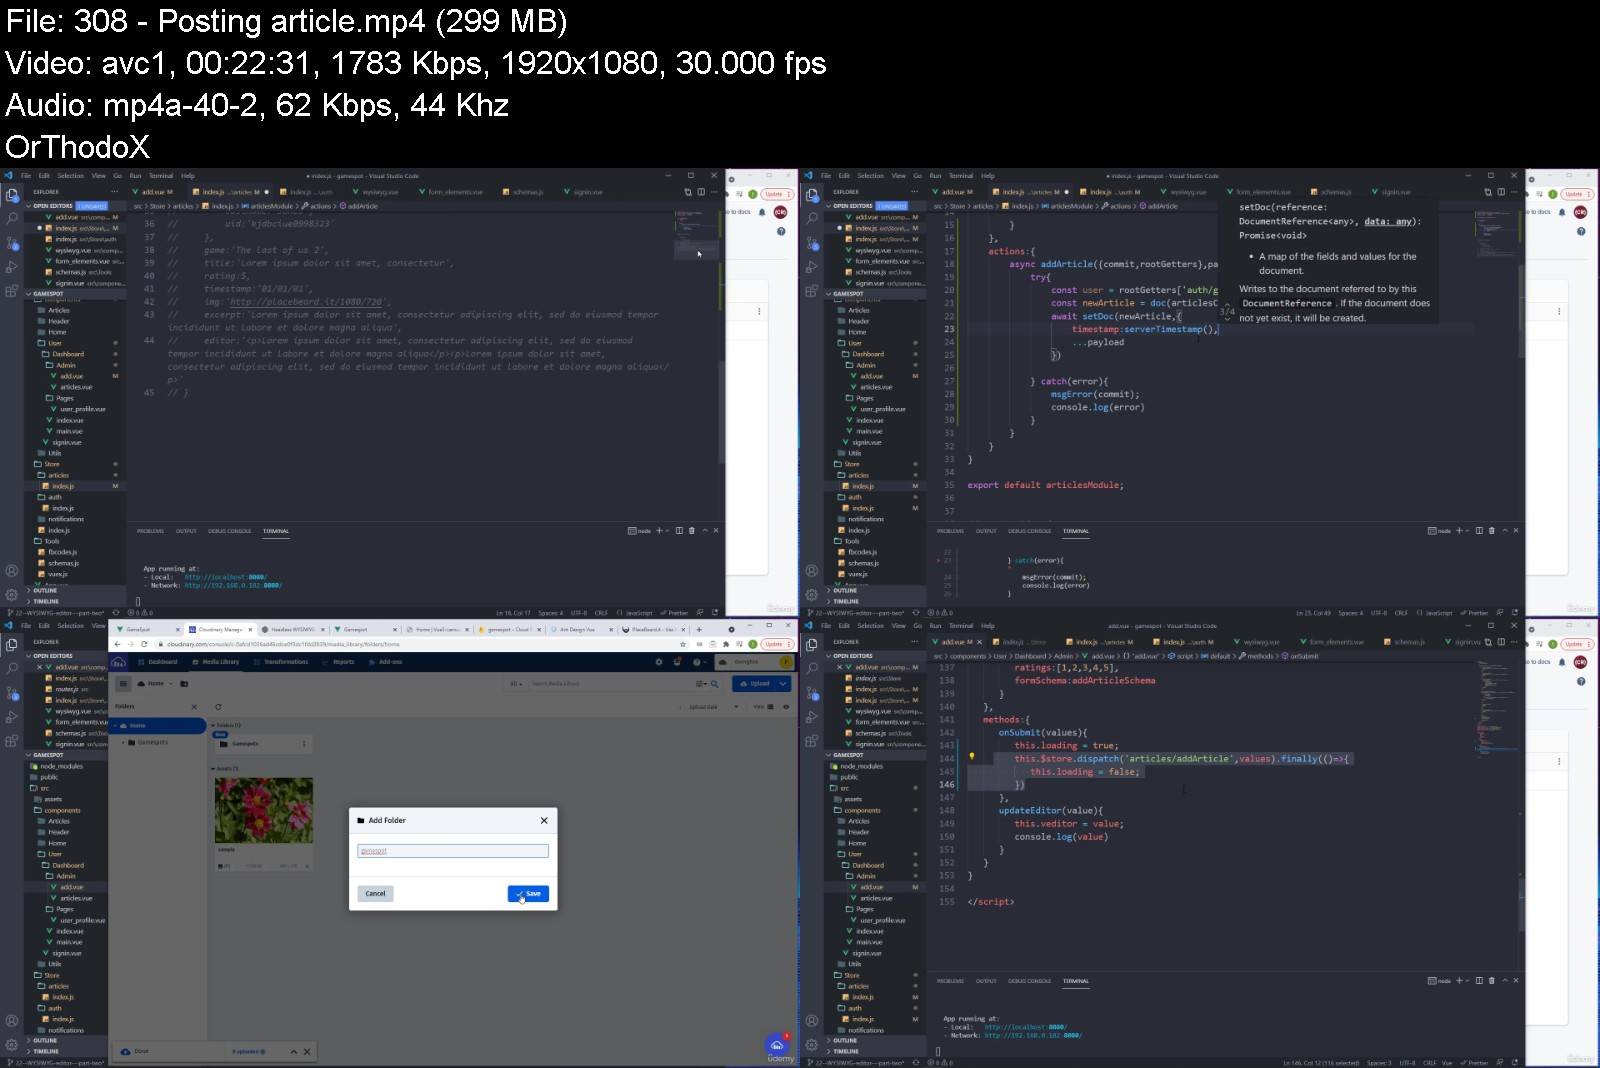Toggle Prettier in bottom-right frame status bar
Image resolution: width=1600 pixels, height=1068 pixels.
pyautogui.click(x=1474, y=1063)
